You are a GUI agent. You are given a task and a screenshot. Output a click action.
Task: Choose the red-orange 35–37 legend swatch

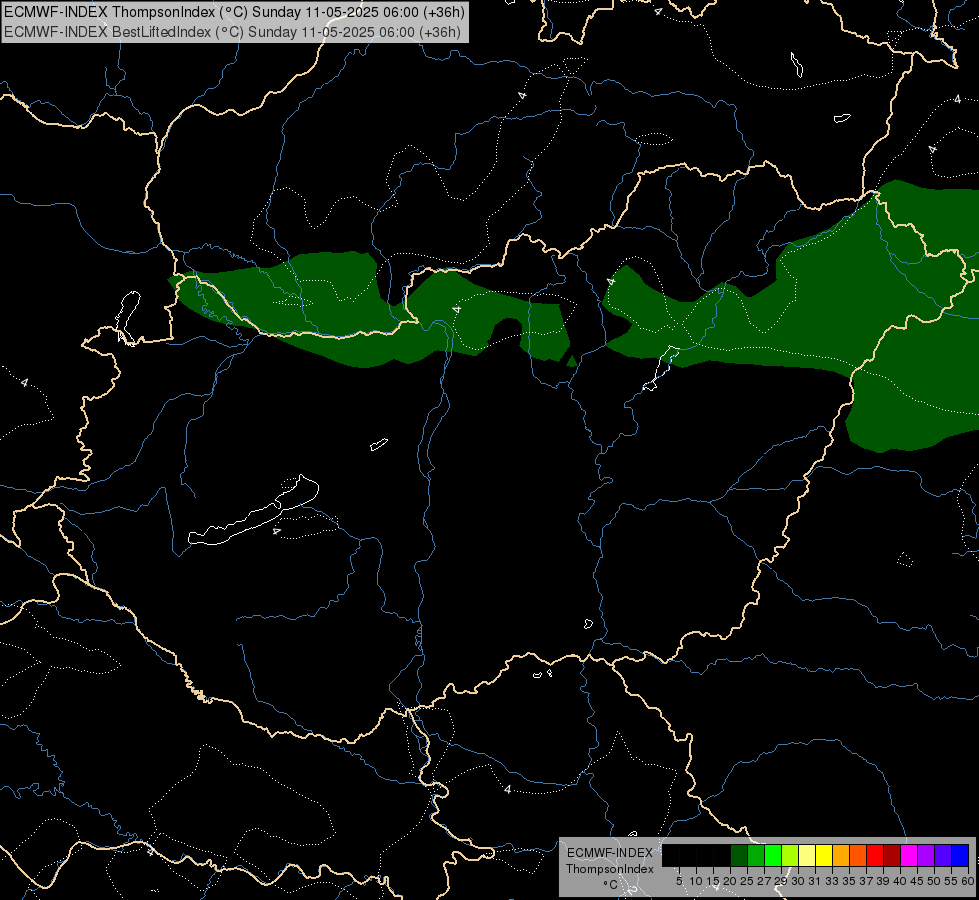point(858,855)
